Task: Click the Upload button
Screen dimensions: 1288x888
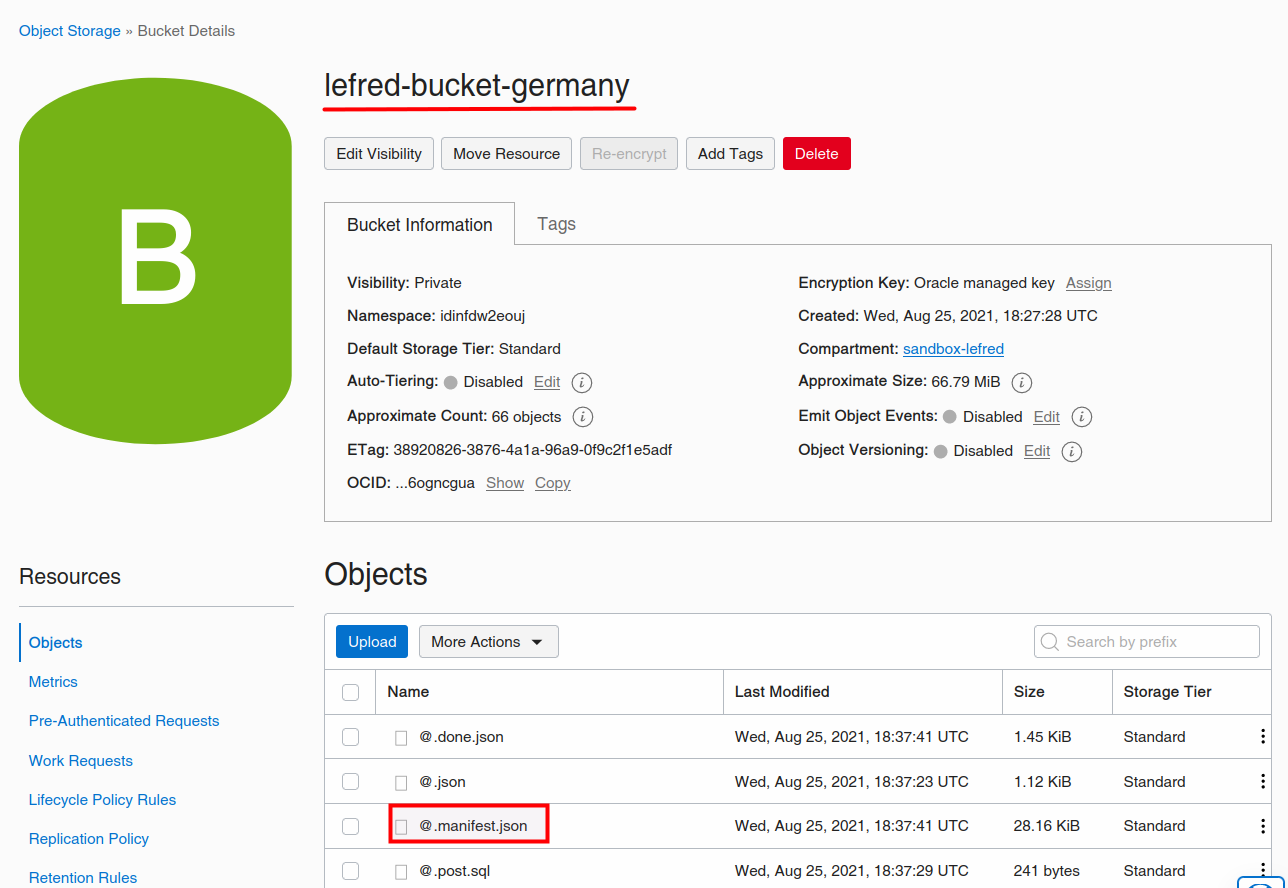Action: click(372, 642)
